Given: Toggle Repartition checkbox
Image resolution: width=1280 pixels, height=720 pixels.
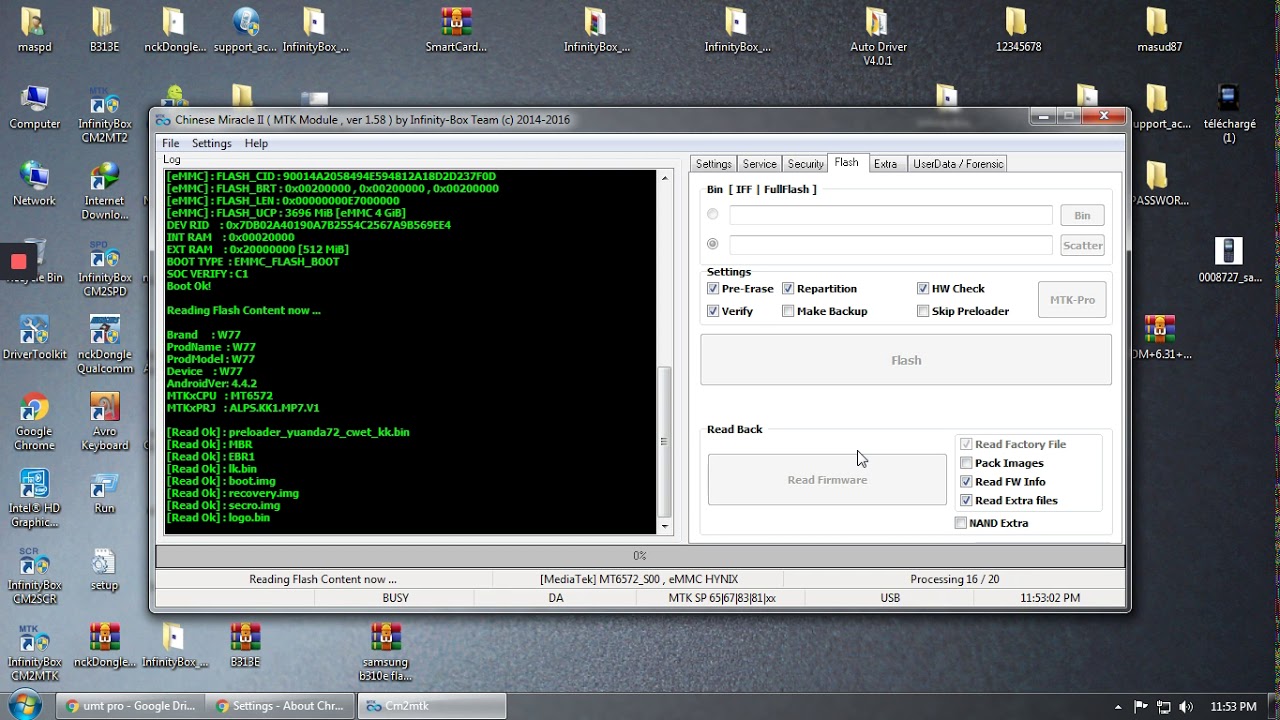Looking at the screenshot, I should (x=788, y=288).
